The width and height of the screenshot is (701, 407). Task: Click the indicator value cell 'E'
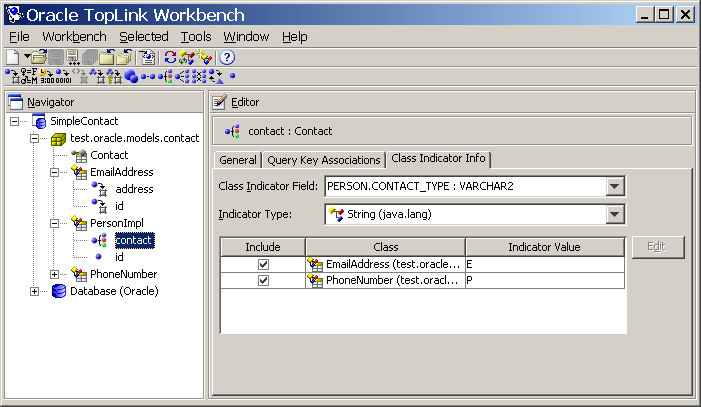545,264
